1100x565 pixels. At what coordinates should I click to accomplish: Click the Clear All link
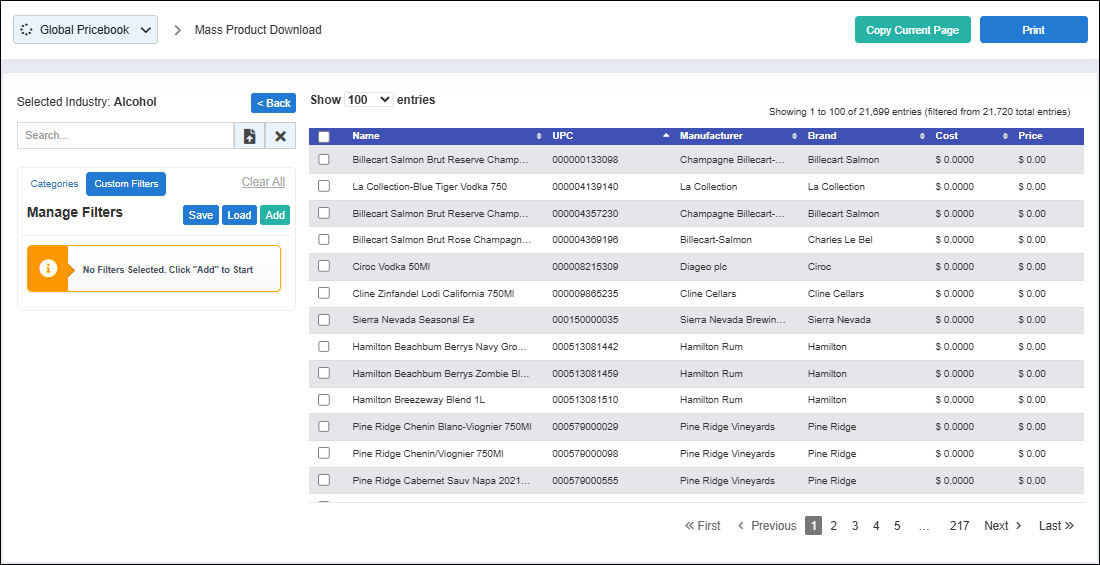[263, 182]
